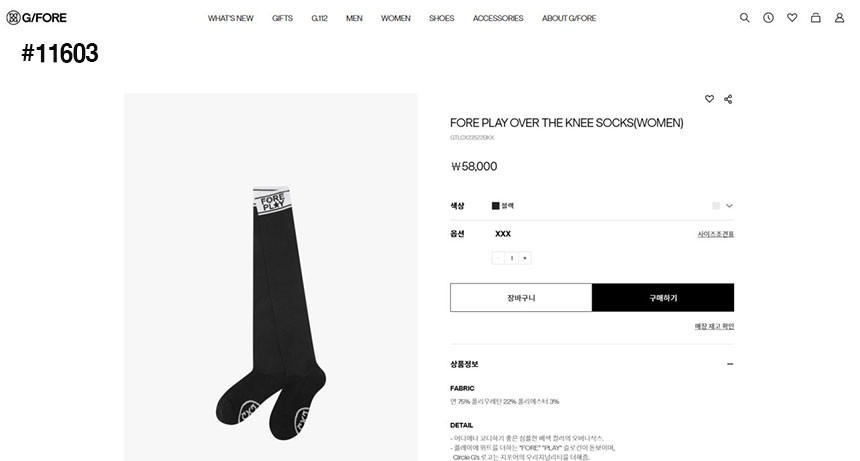Expand the color selection dropdown chevron
This screenshot has height=461, width=860.
point(729,206)
